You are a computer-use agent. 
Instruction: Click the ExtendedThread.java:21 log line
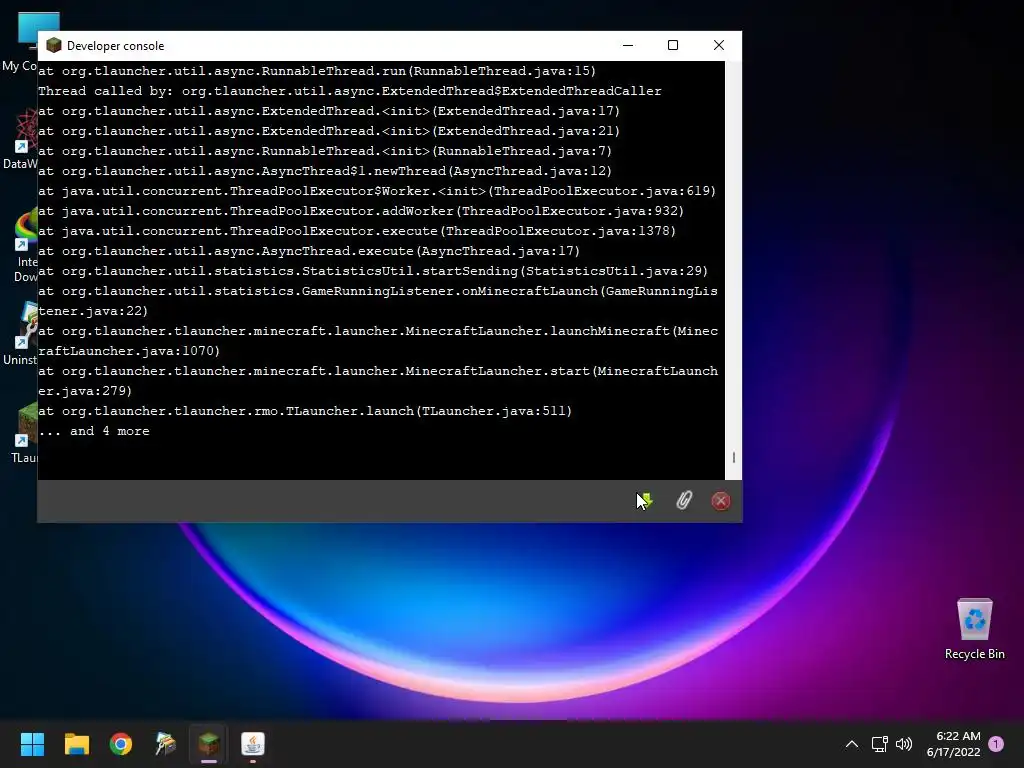(328, 131)
